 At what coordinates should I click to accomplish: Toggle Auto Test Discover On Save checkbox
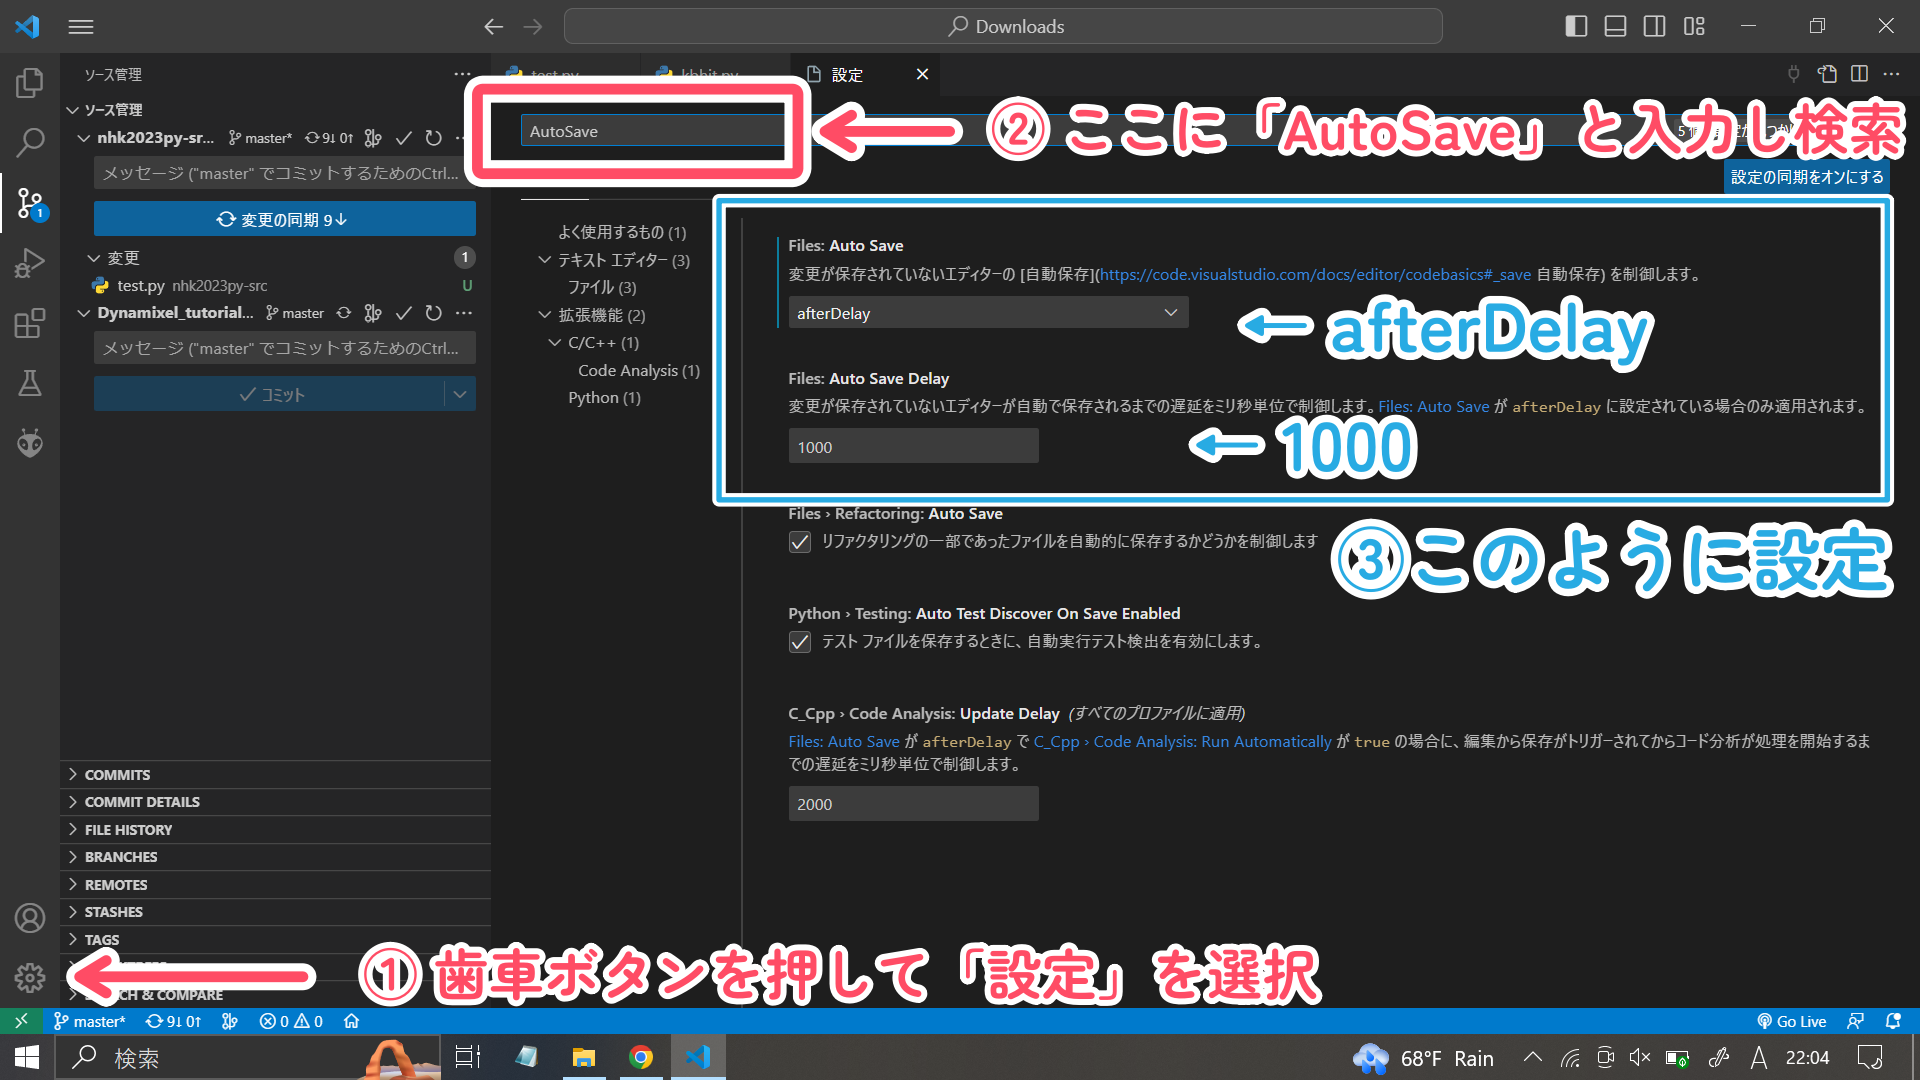pos(800,642)
